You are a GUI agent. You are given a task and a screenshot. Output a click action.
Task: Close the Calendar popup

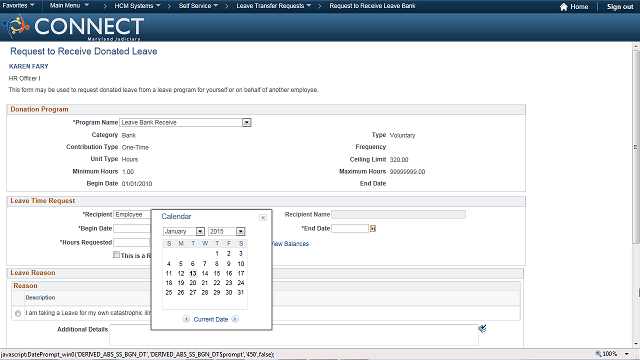click(263, 218)
